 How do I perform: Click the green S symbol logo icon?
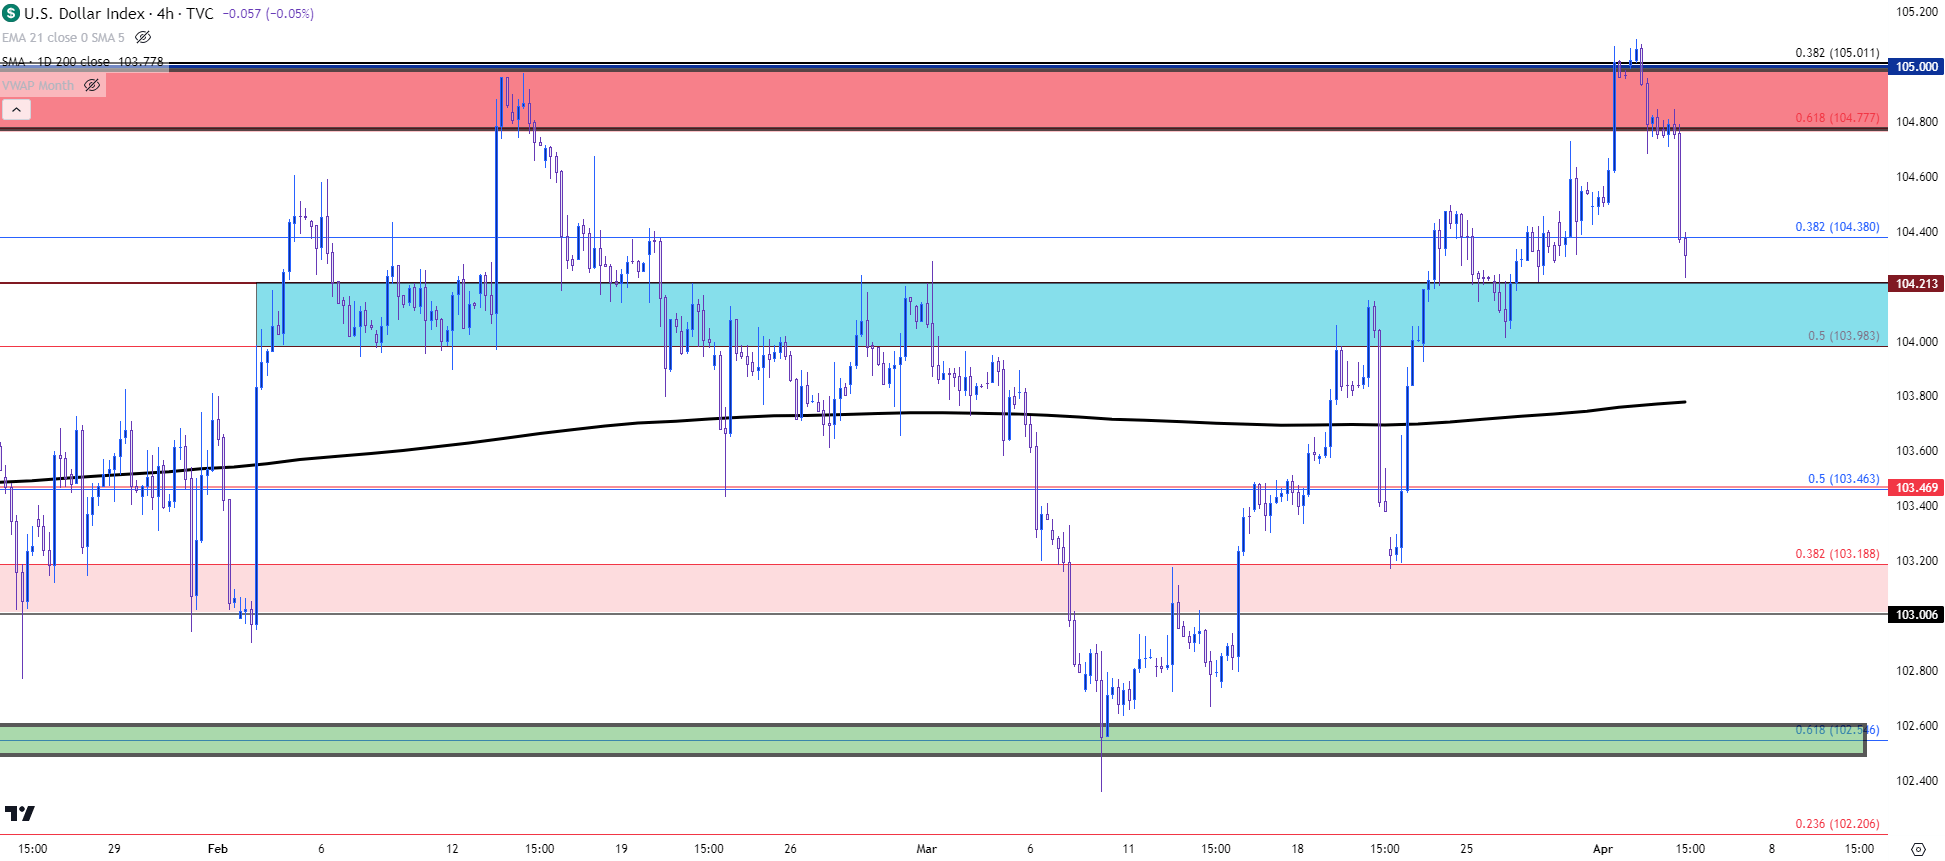[11, 13]
